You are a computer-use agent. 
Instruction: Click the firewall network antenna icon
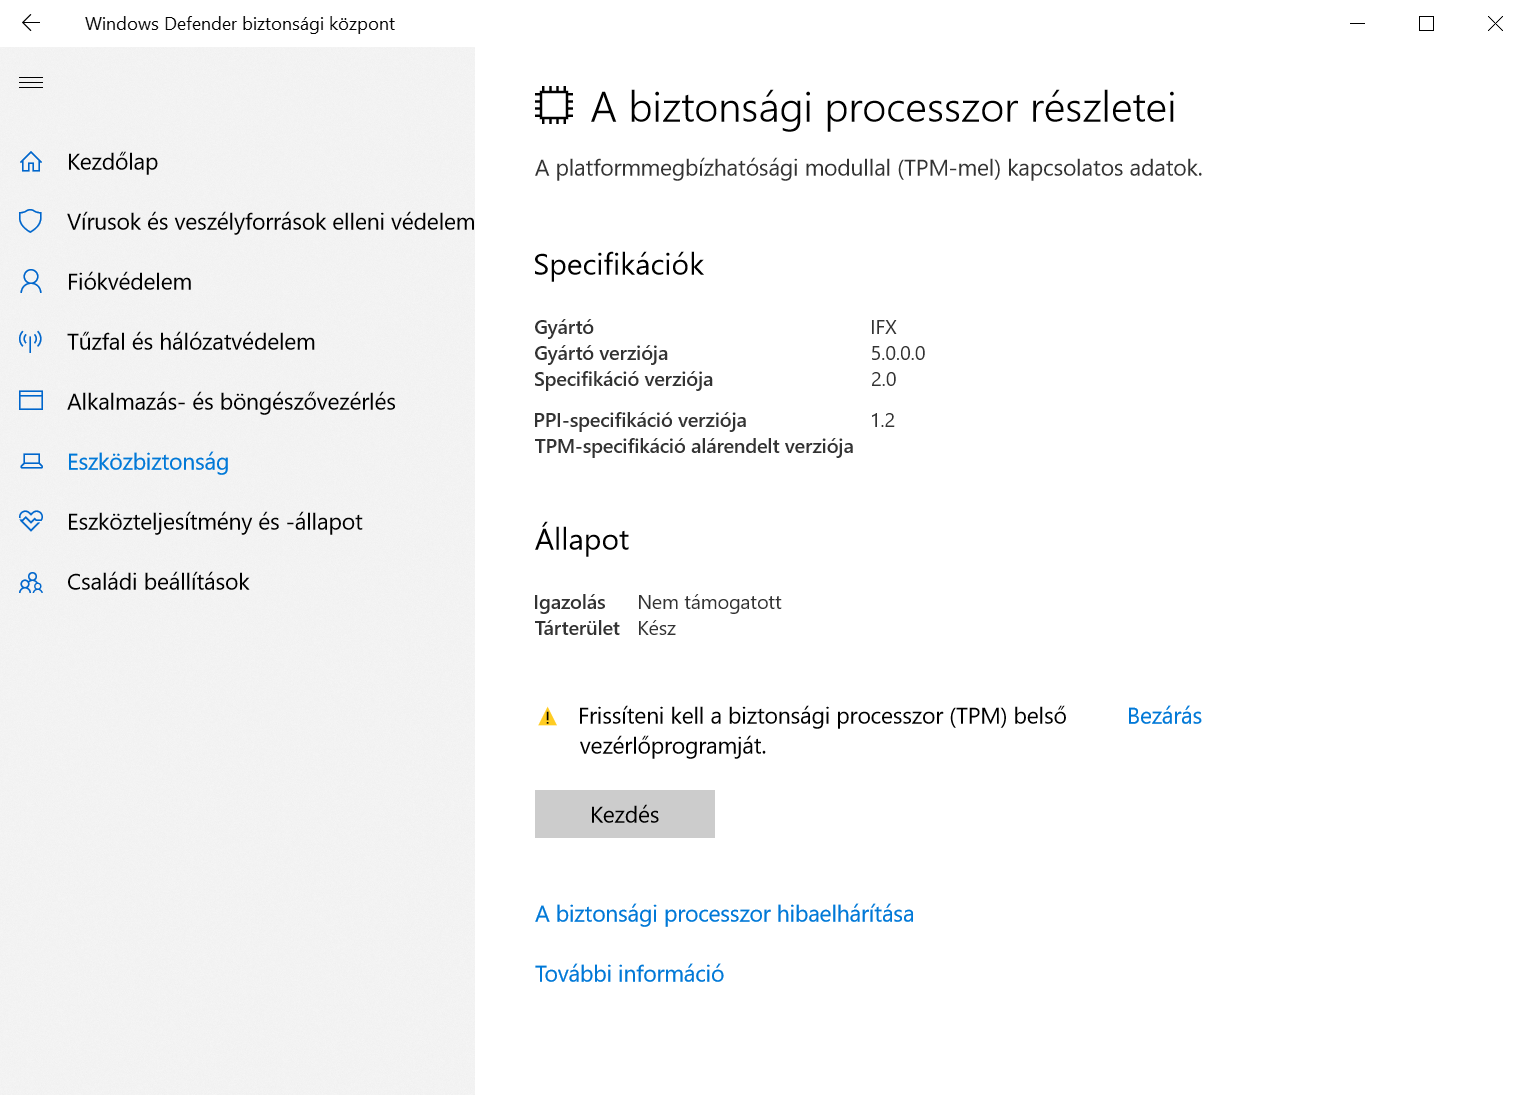click(x=31, y=342)
